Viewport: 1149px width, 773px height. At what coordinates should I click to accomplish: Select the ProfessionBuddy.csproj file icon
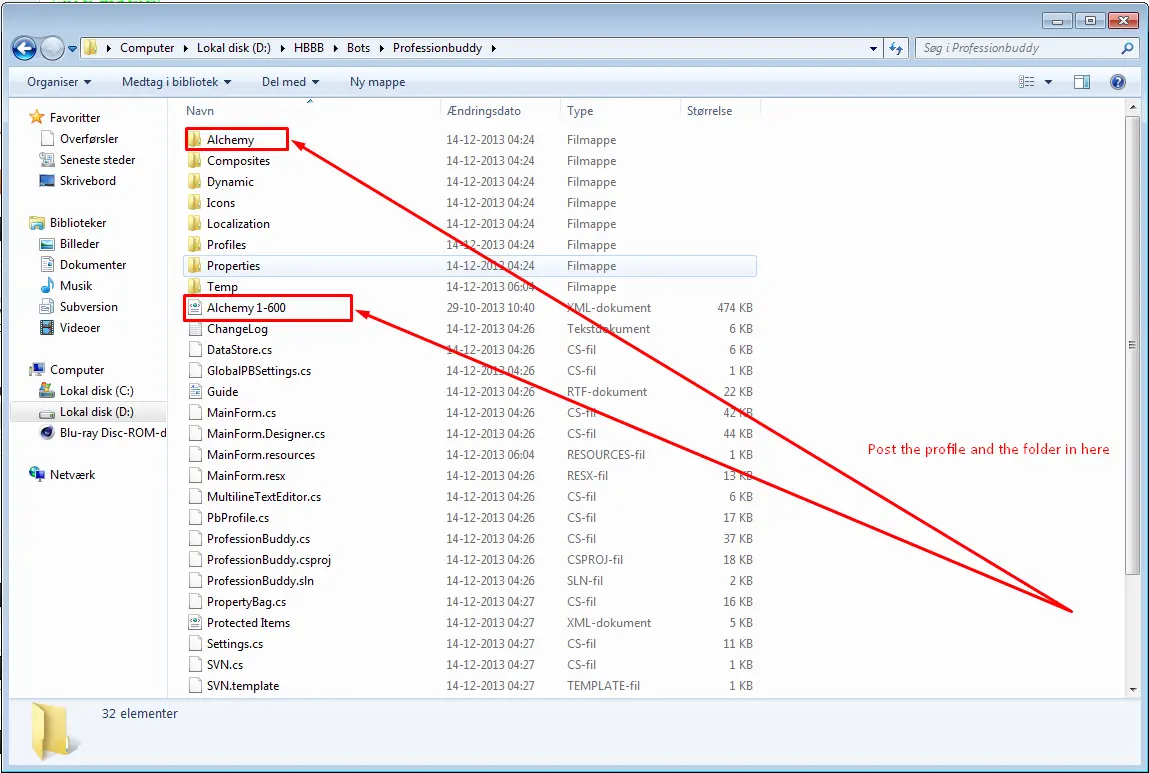tap(194, 560)
